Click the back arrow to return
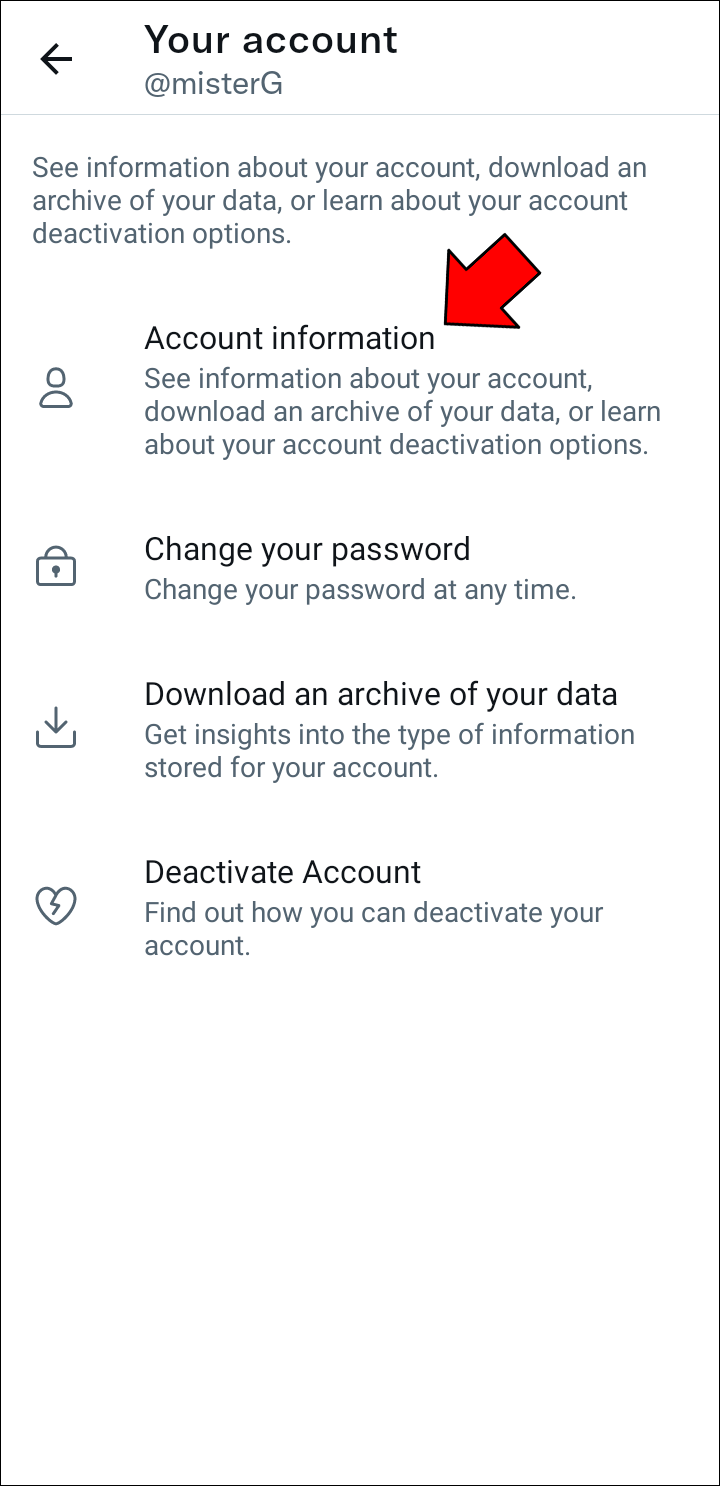 point(56,59)
